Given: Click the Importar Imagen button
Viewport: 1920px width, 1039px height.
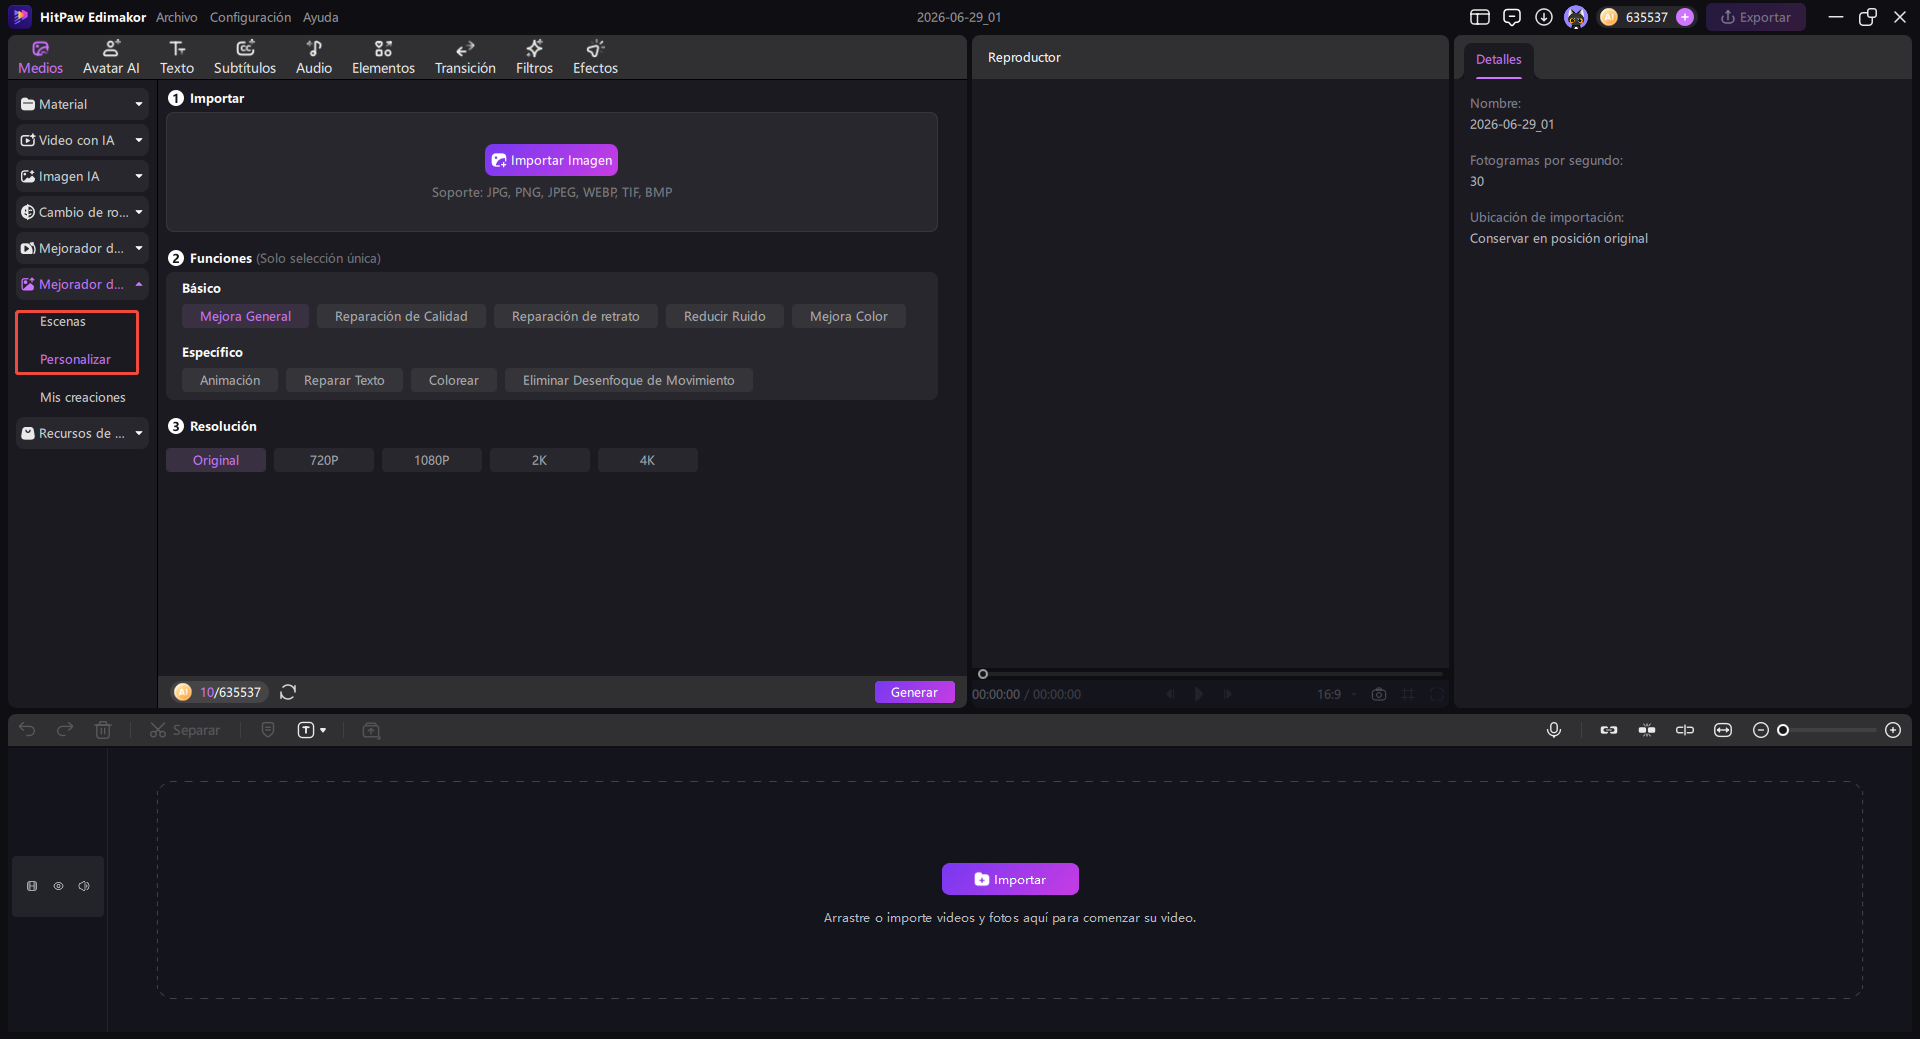Looking at the screenshot, I should pos(551,160).
